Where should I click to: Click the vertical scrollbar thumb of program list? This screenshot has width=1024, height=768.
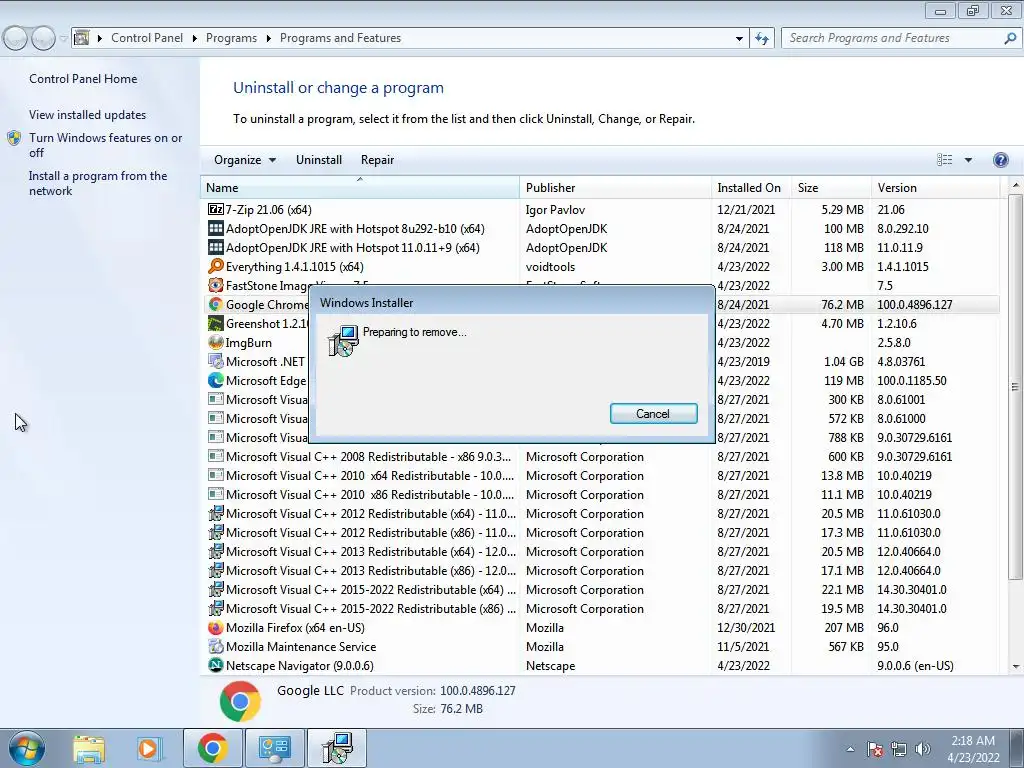[x=1015, y=387]
